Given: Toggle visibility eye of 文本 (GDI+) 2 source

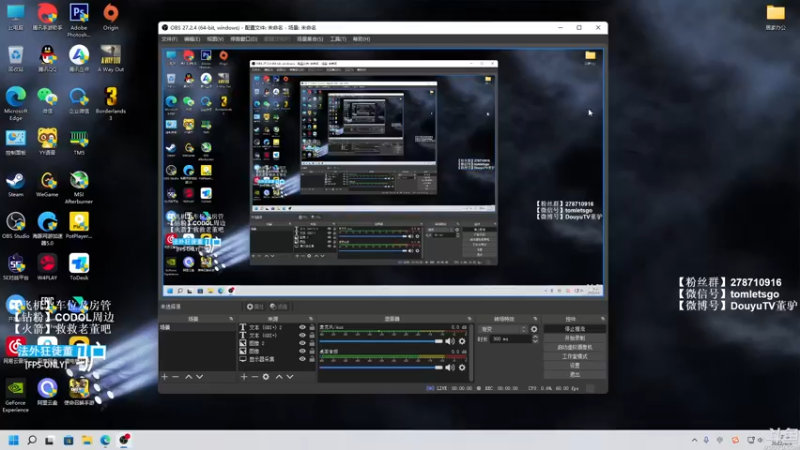Looking at the screenshot, I should click(302, 328).
